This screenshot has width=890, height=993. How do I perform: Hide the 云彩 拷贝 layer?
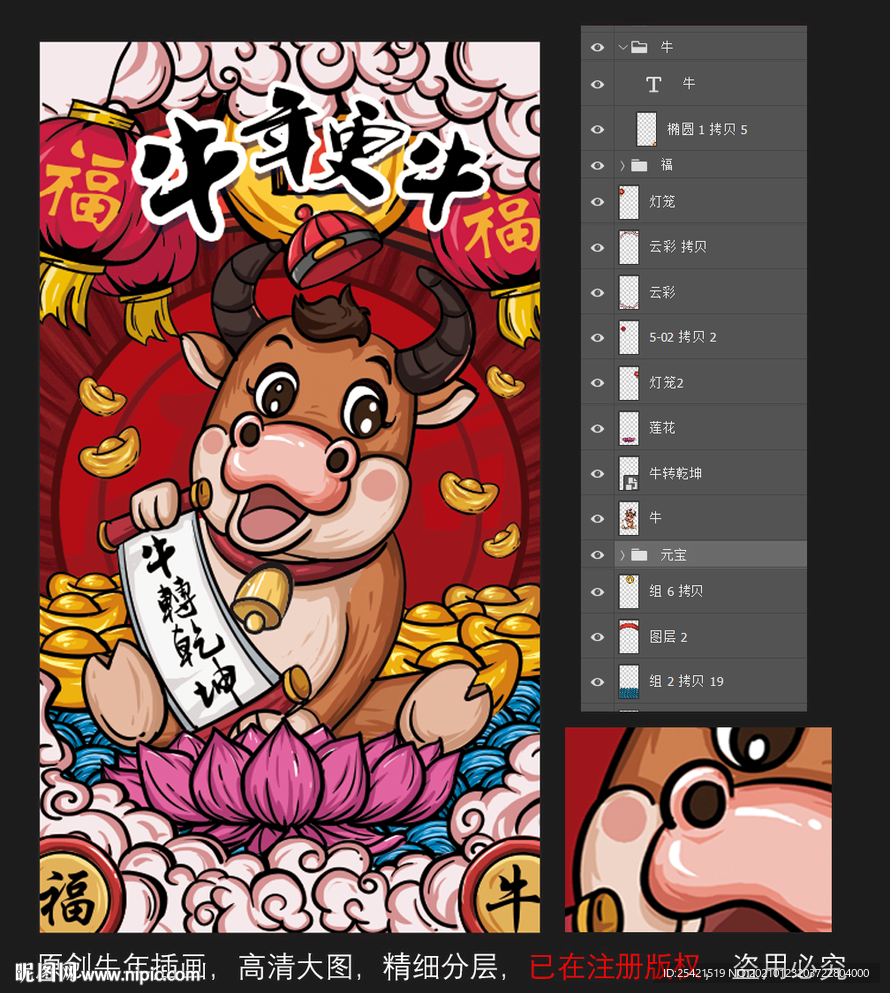point(597,247)
